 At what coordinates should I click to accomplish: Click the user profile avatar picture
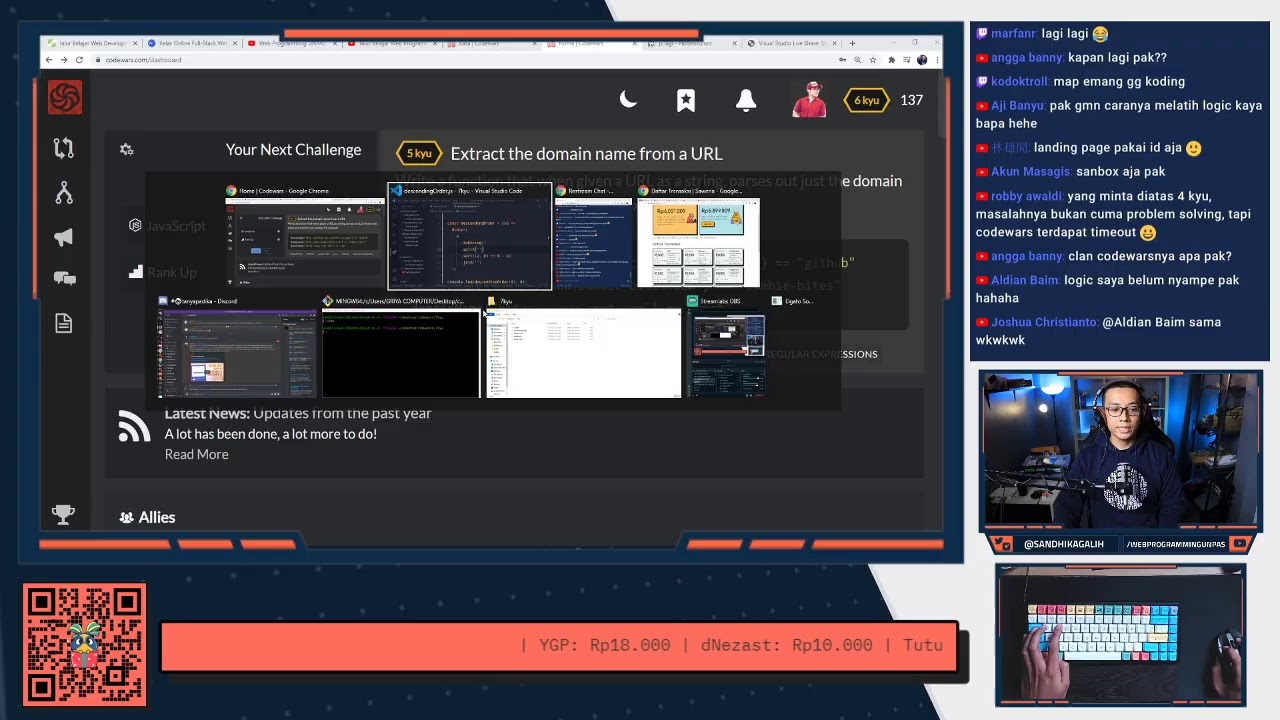click(x=808, y=100)
